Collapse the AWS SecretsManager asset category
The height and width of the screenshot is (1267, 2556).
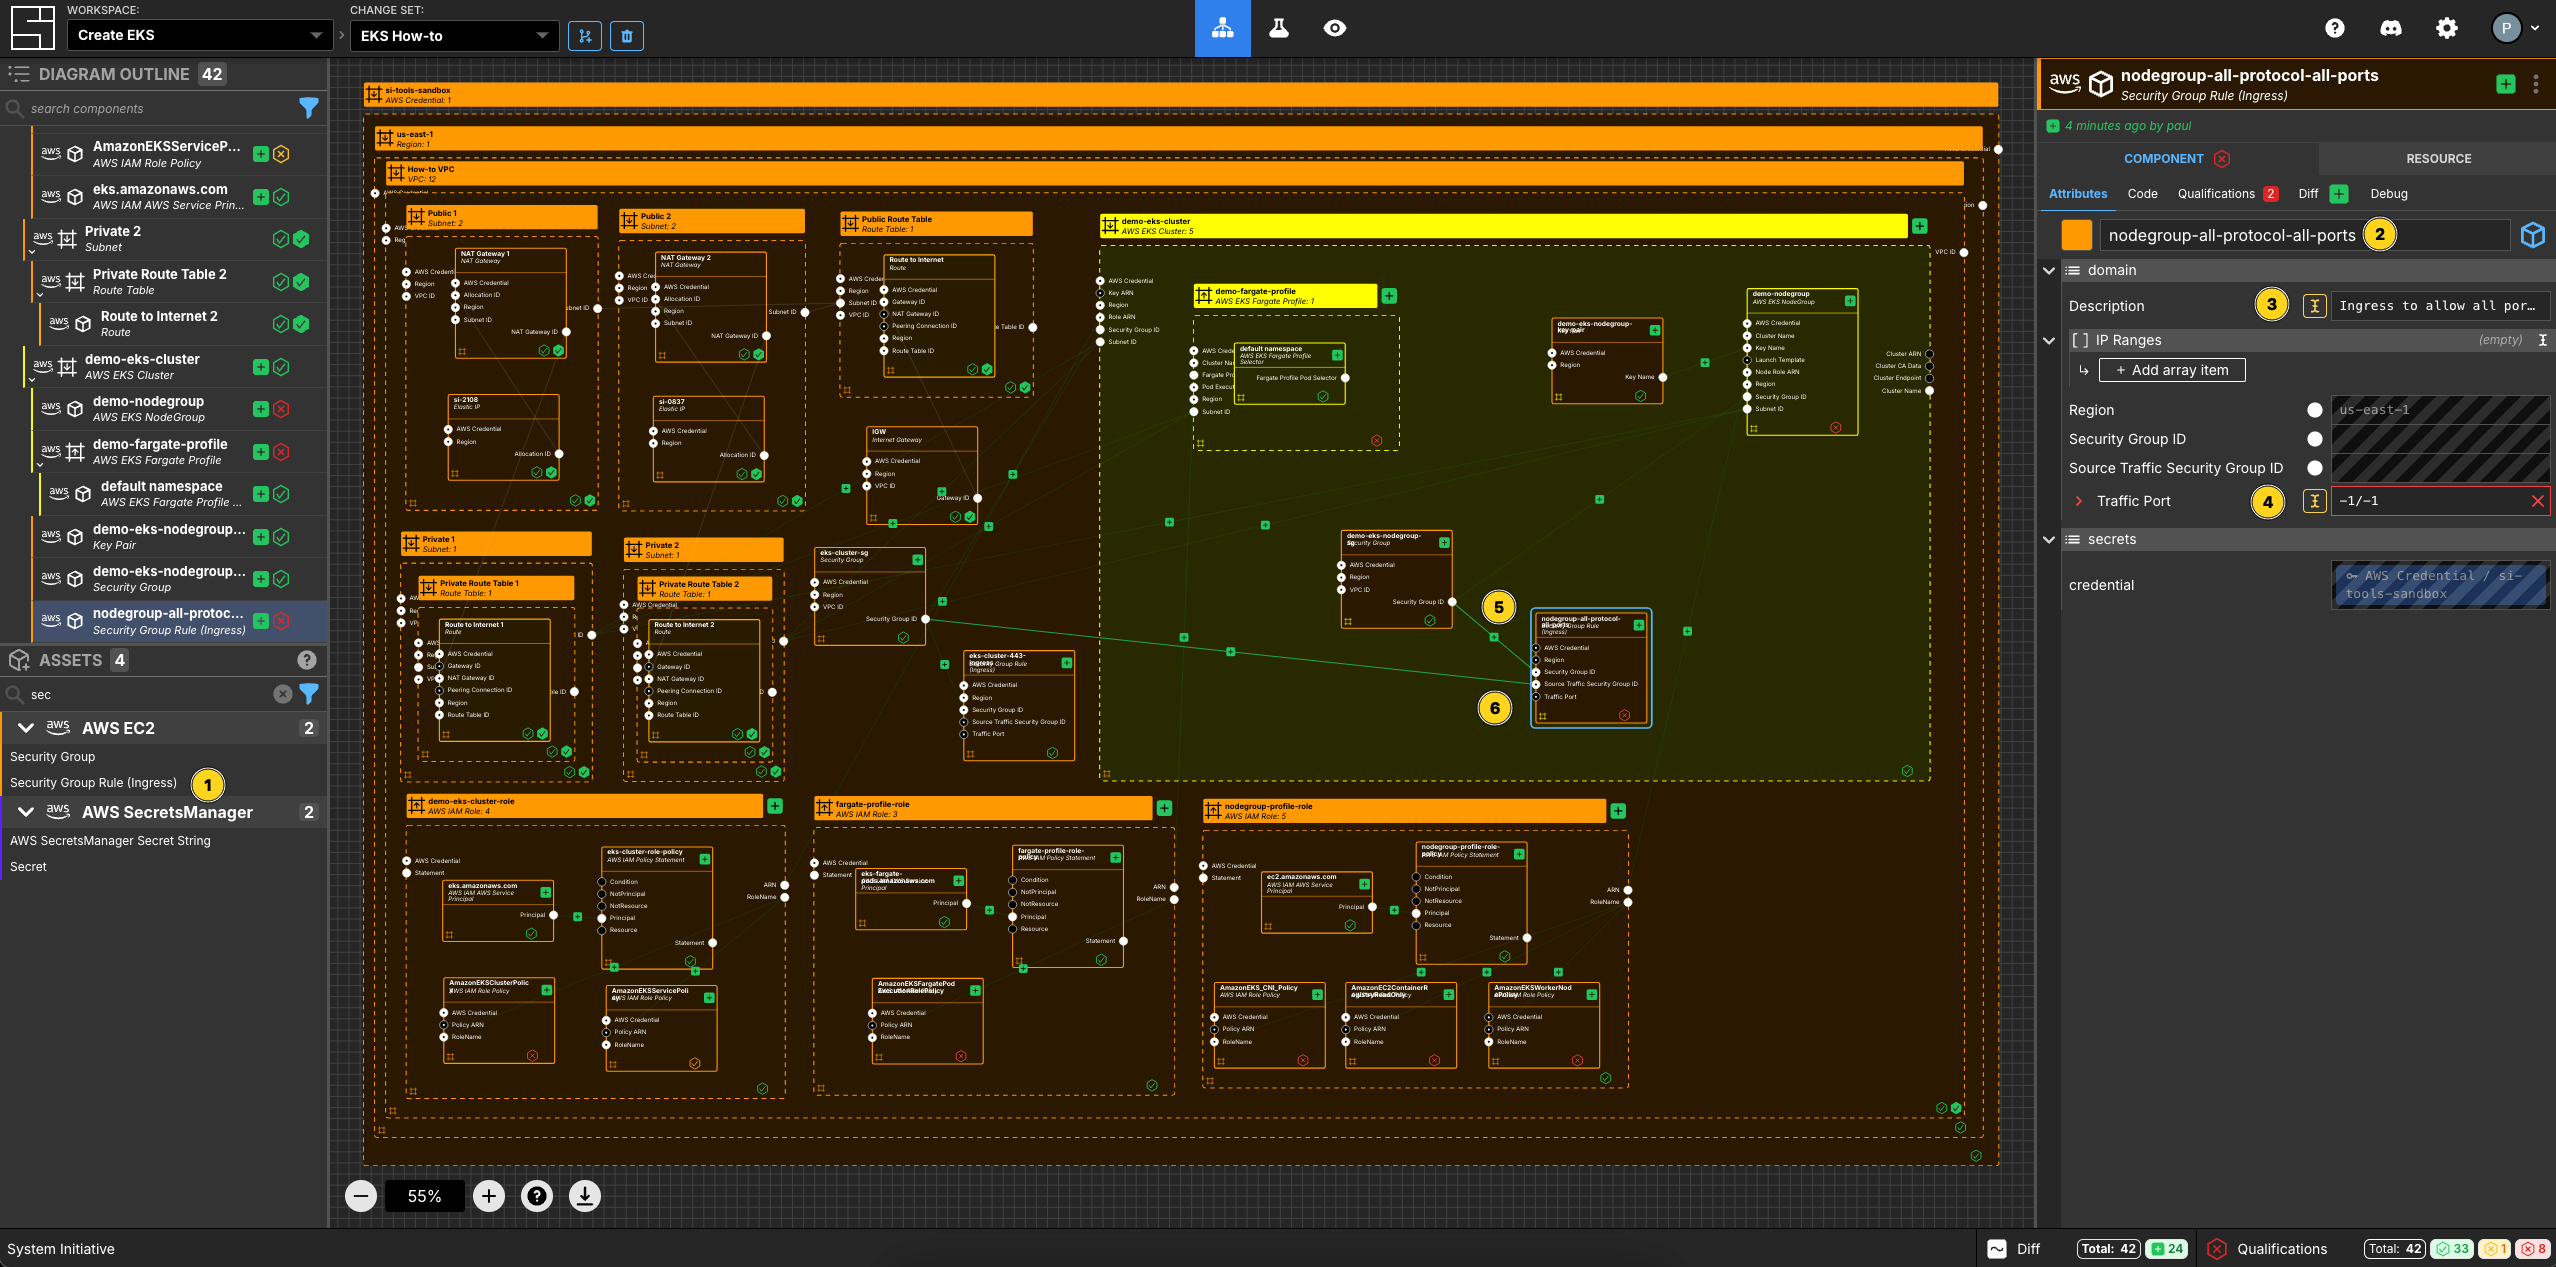coord(26,812)
